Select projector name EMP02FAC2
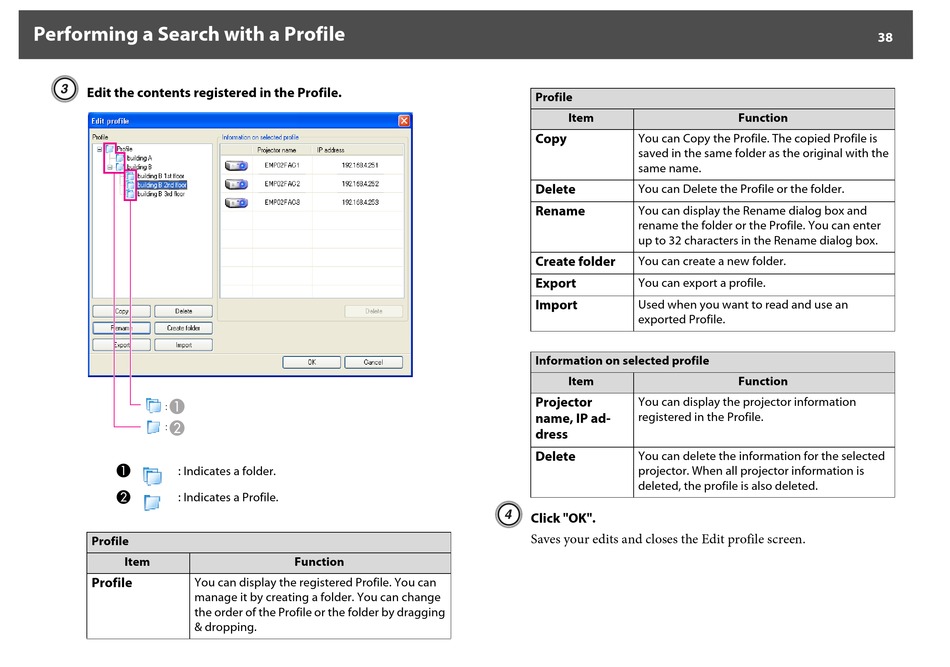 point(282,184)
